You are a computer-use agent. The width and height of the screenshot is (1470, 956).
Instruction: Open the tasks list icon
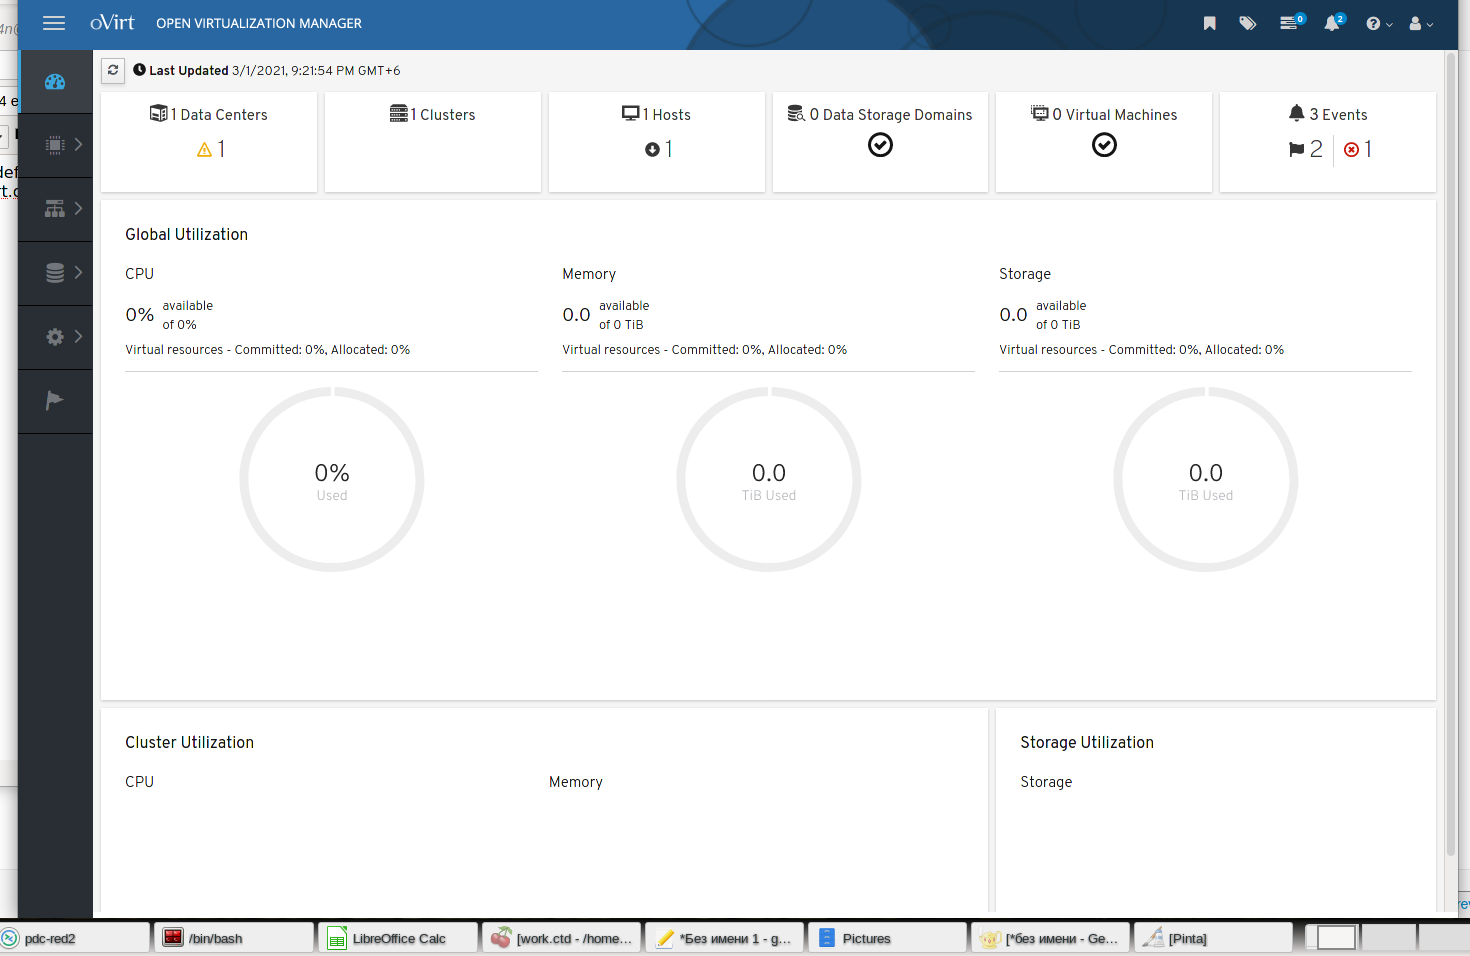(1290, 23)
